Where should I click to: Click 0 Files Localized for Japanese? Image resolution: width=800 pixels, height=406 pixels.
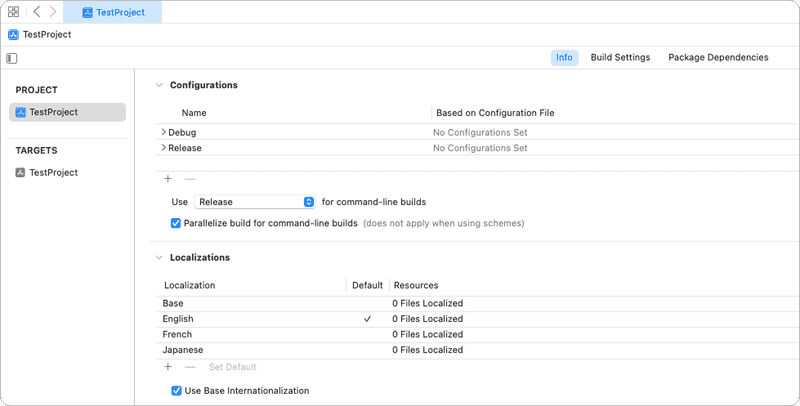coord(428,350)
